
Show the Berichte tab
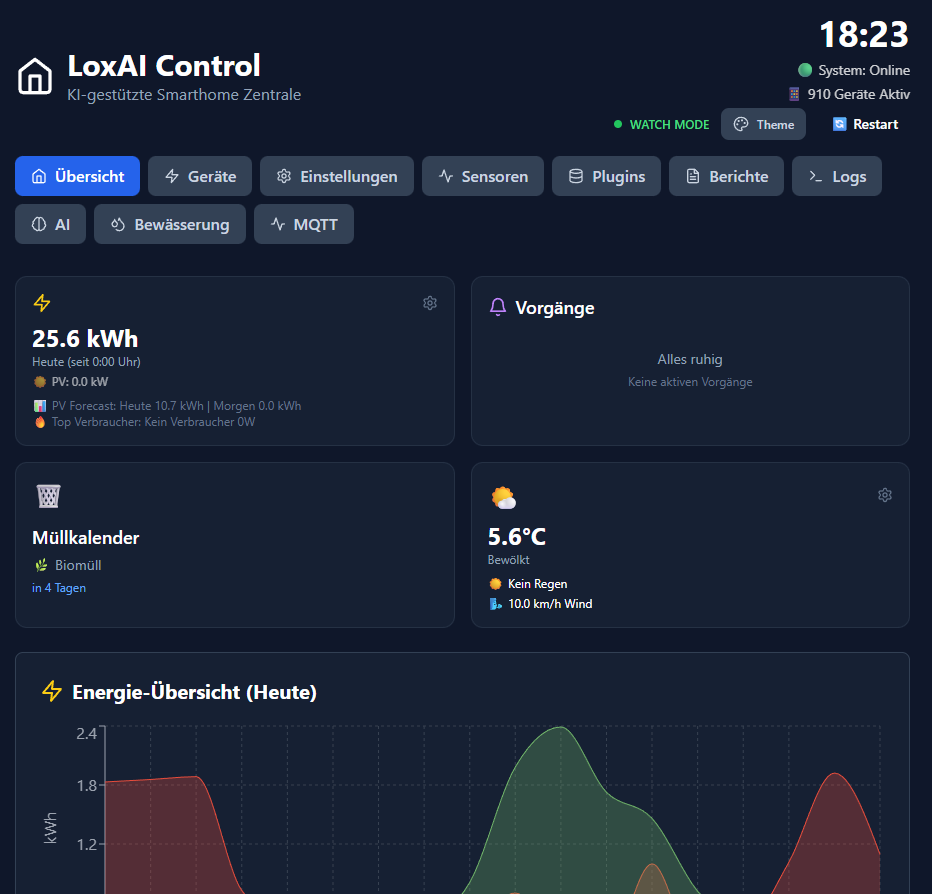pos(726,176)
